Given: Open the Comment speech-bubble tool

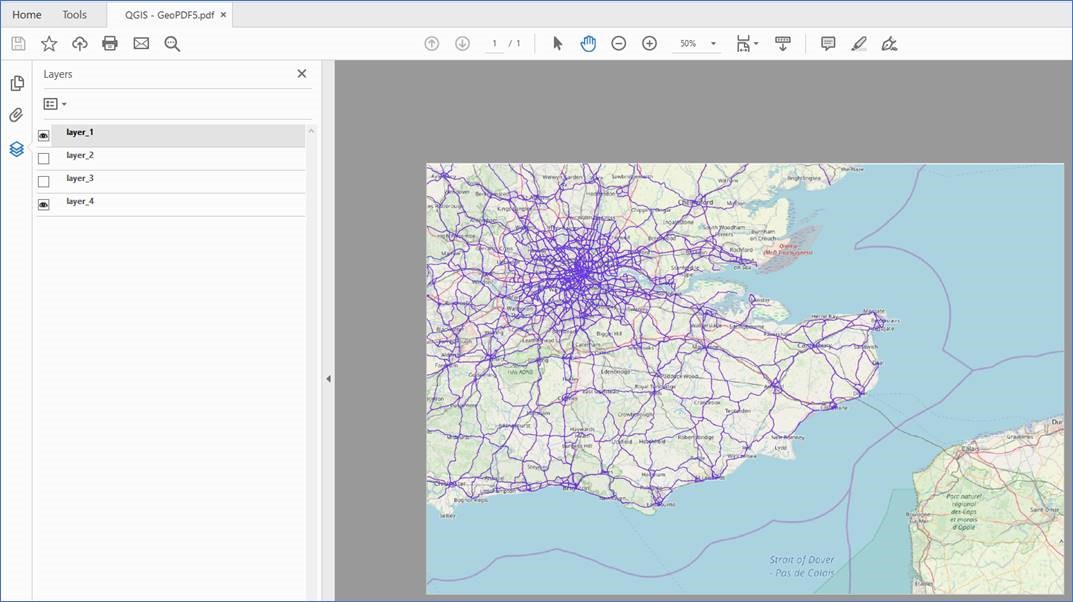Looking at the screenshot, I should [827, 43].
